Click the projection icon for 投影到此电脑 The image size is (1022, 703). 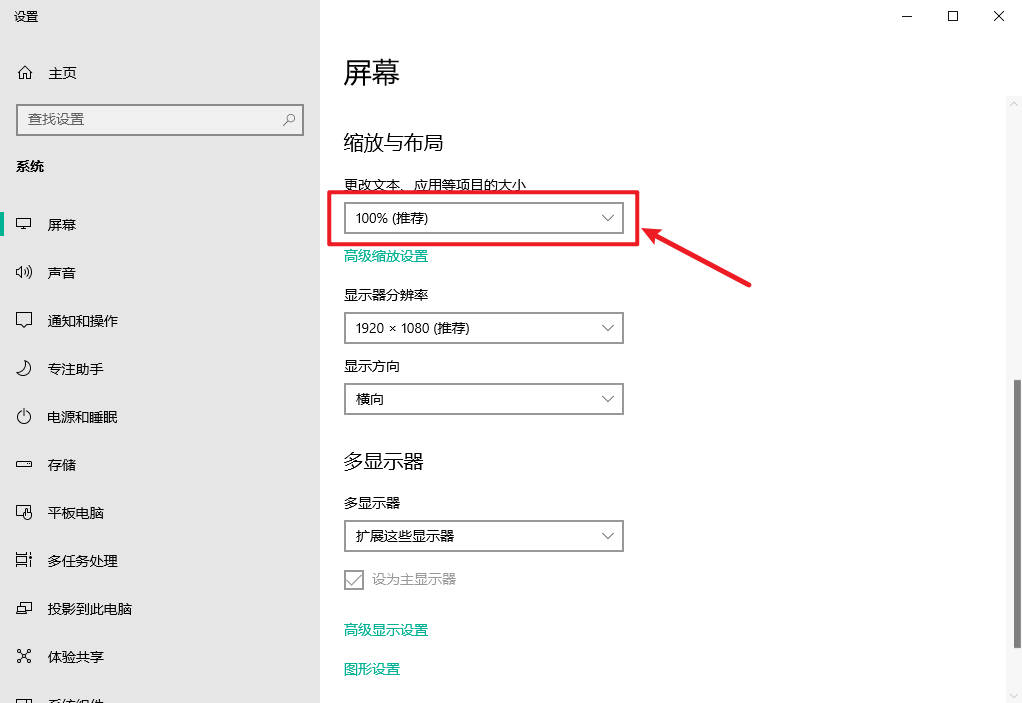(x=24, y=609)
